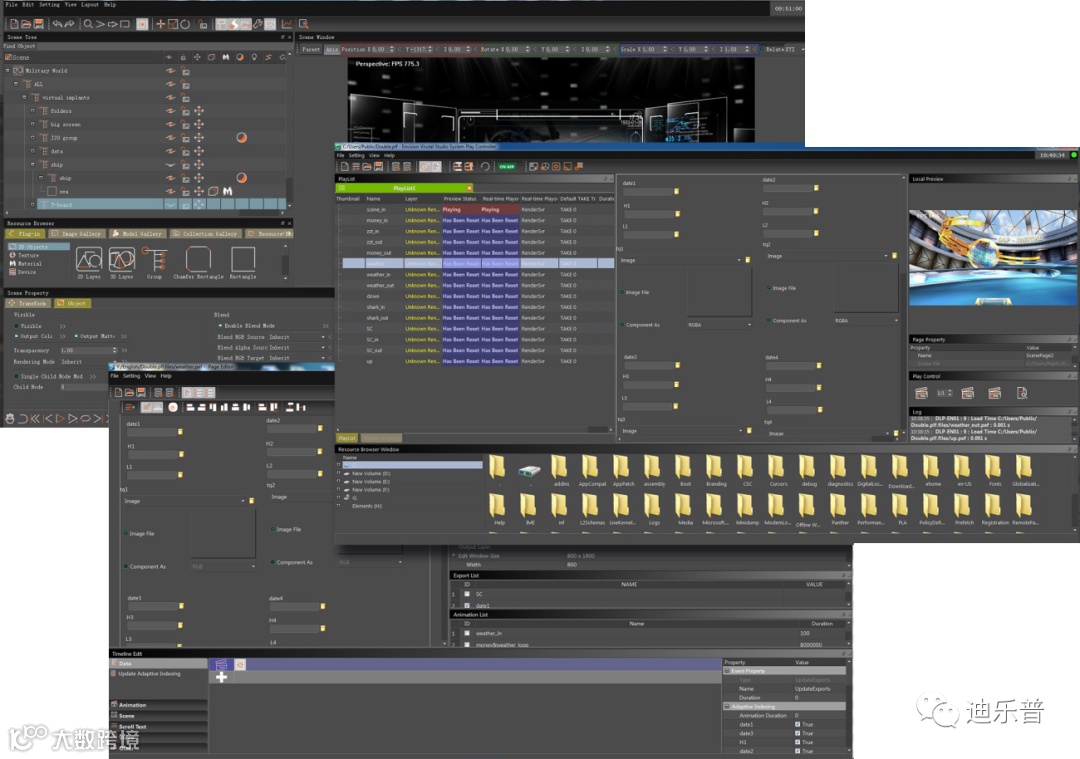Click the page search icon in Play Control panel
This screenshot has width=1080, height=759.
(1021, 393)
